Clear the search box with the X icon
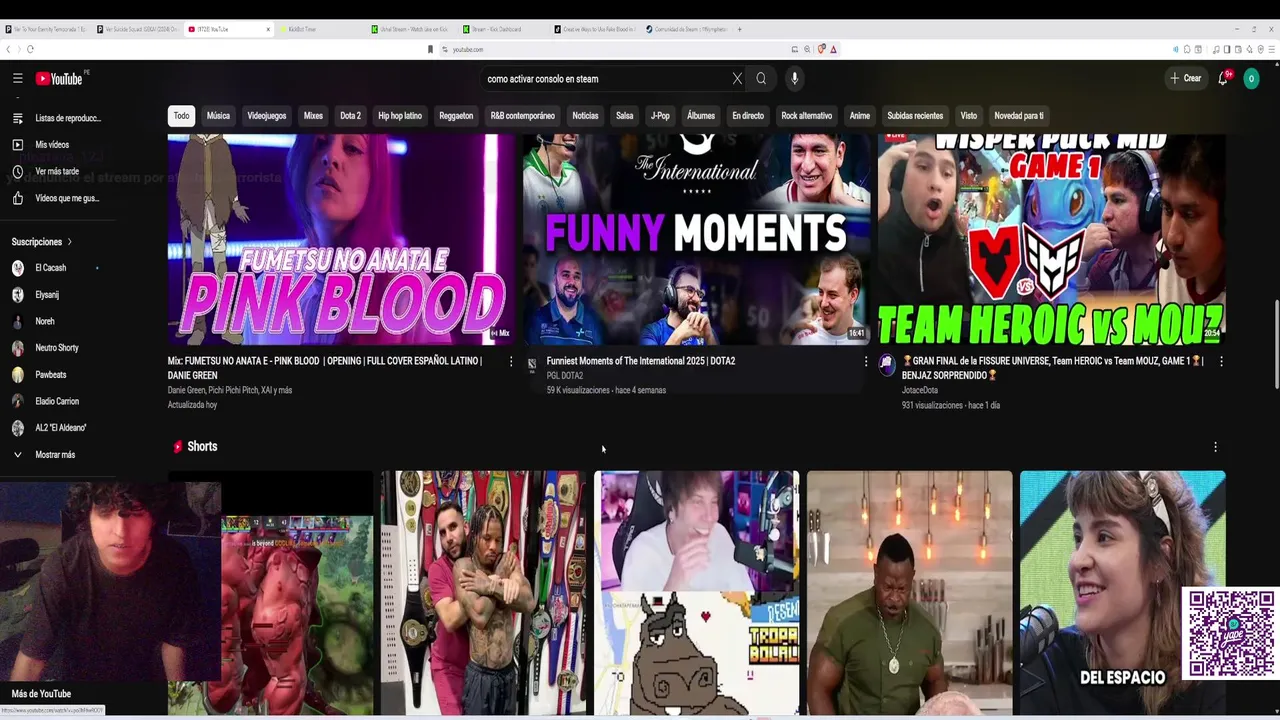This screenshot has width=1280, height=720. point(737,78)
